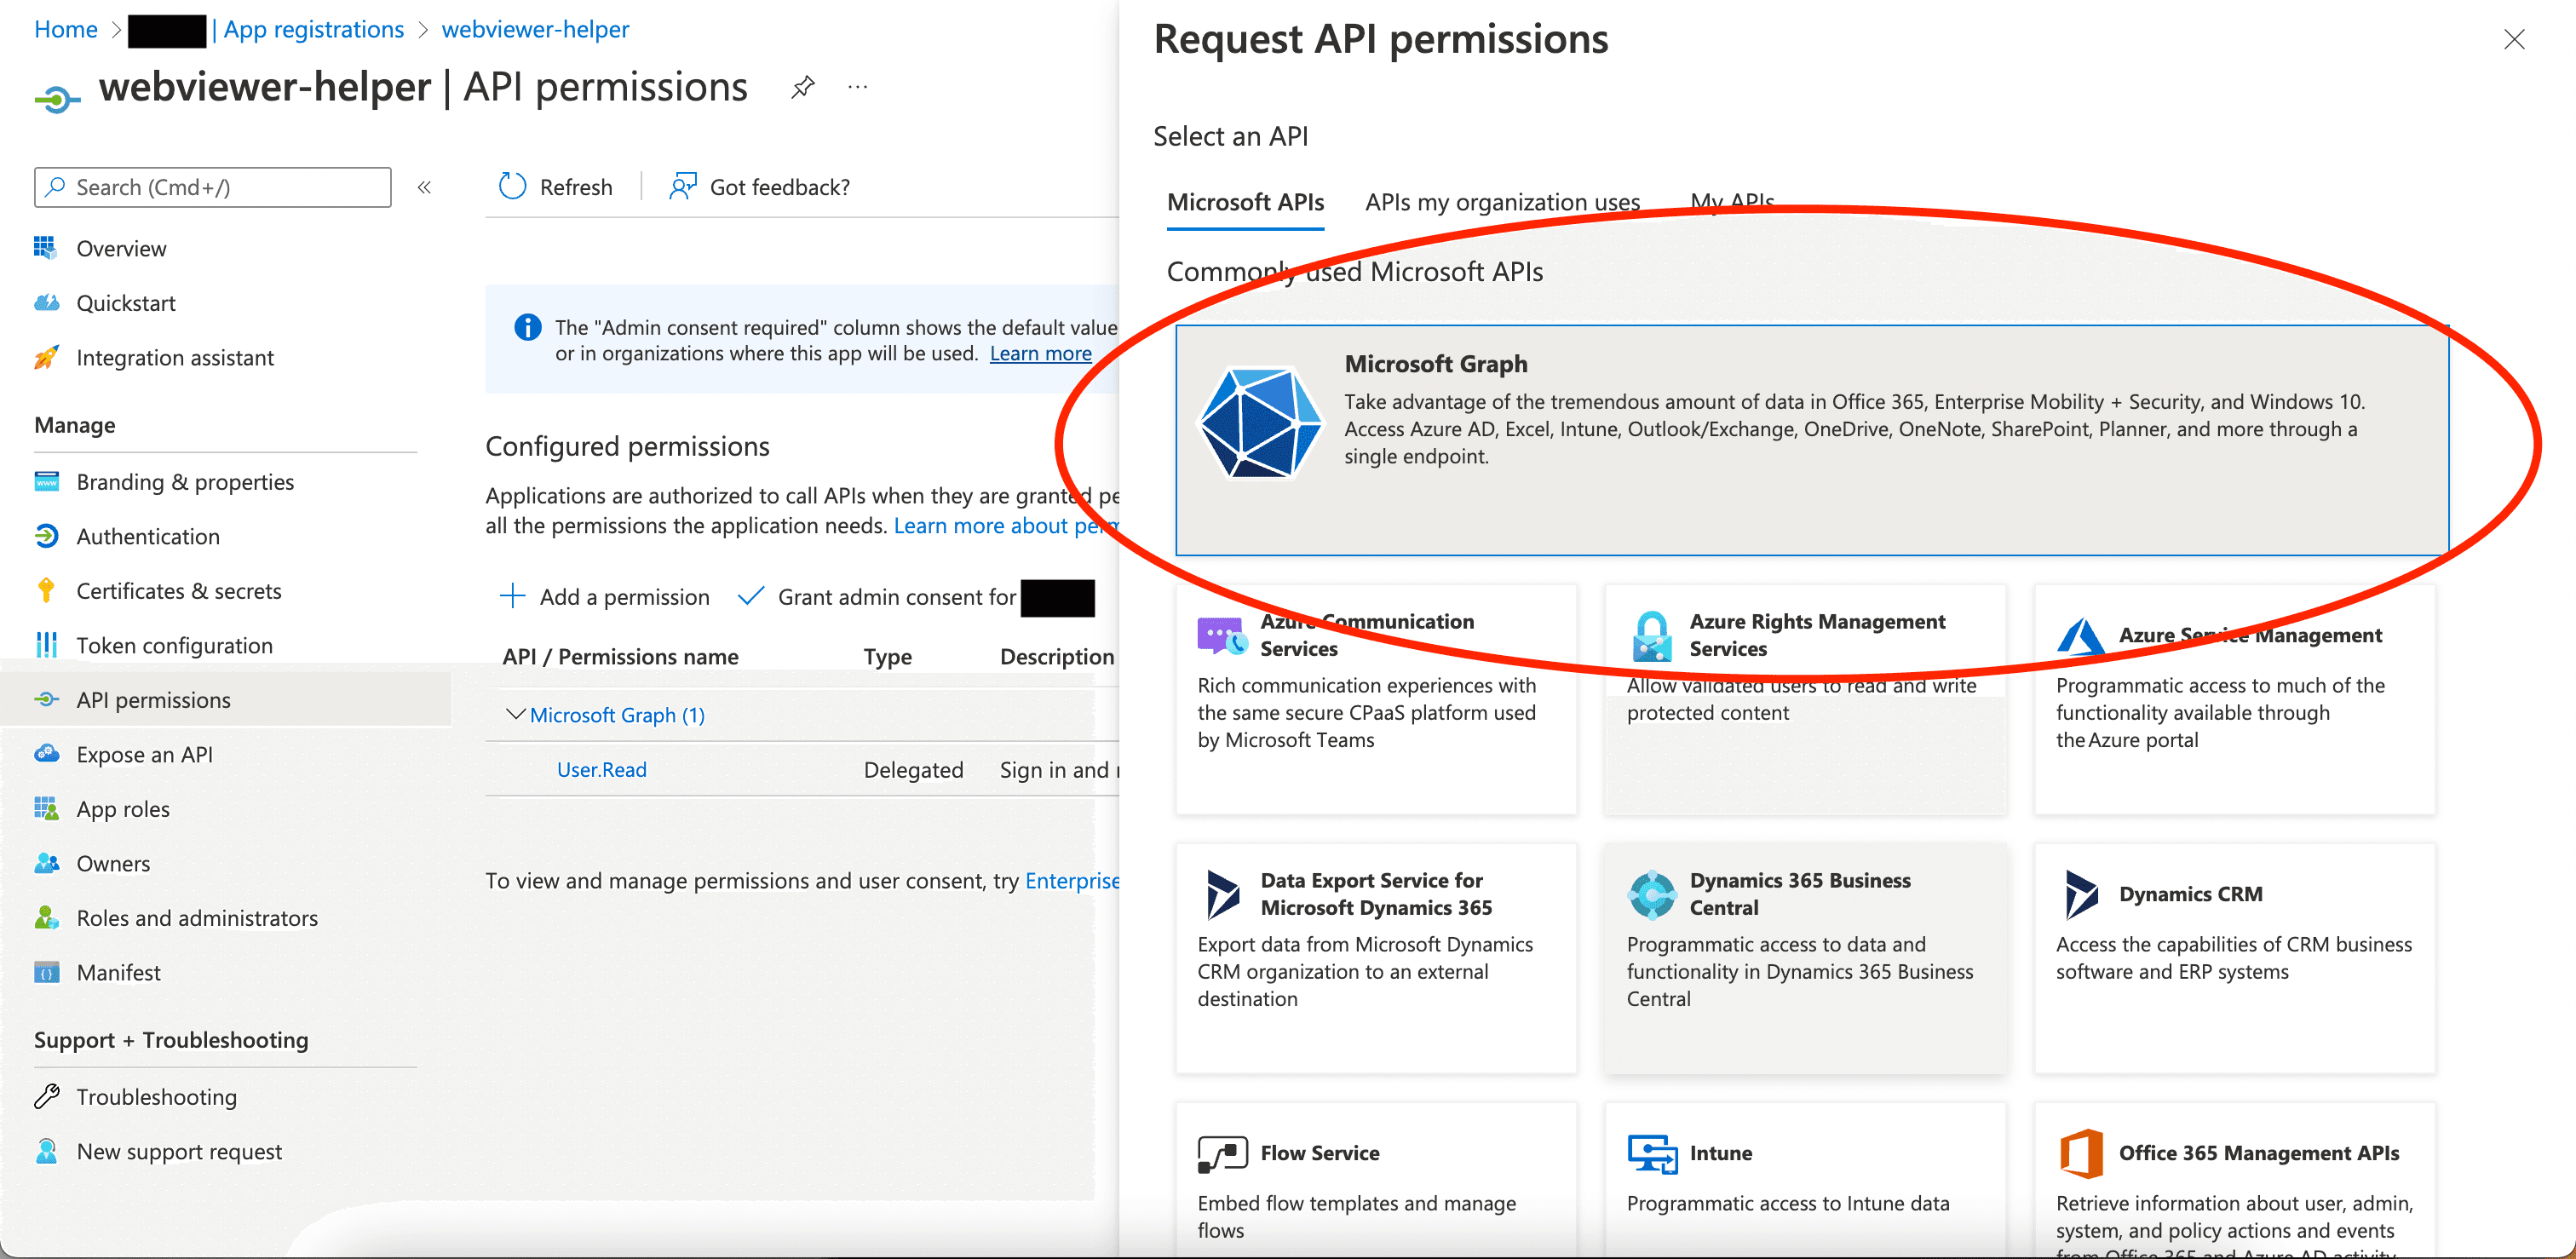Select the Microsoft Graph API tile
2576x1259 pixels.
click(1811, 440)
